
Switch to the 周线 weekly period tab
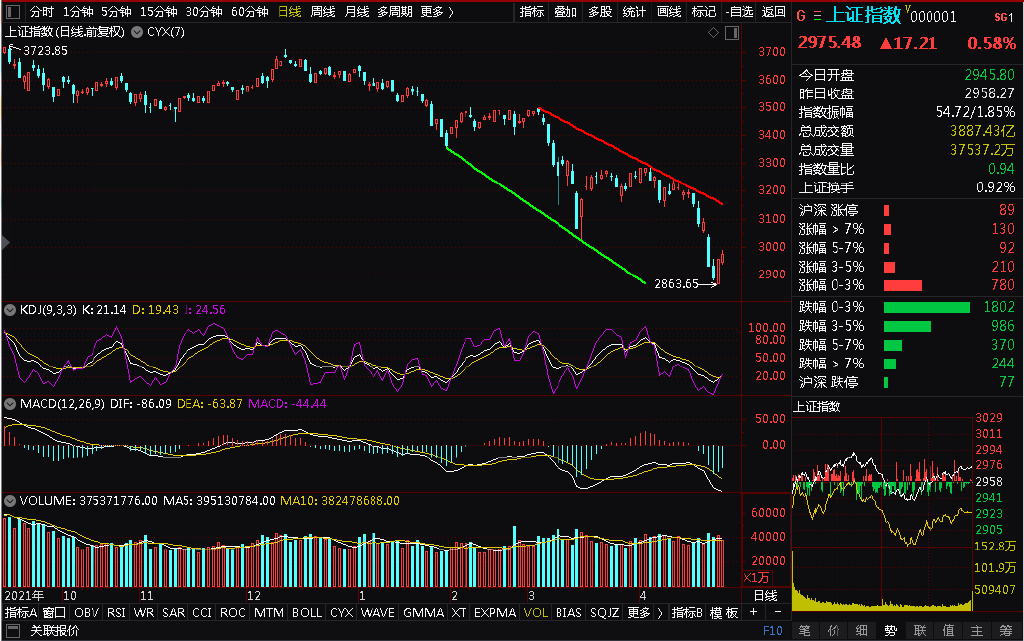(323, 12)
